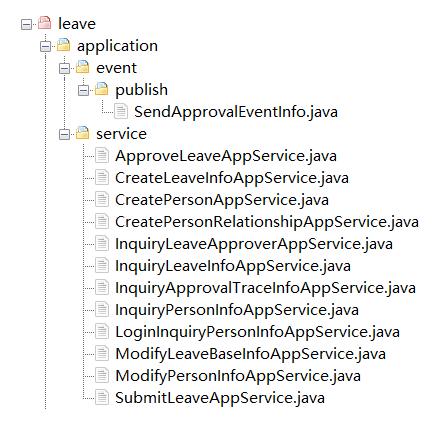Click the publish folder icon
This screenshot has height=421, width=444.
[101, 89]
